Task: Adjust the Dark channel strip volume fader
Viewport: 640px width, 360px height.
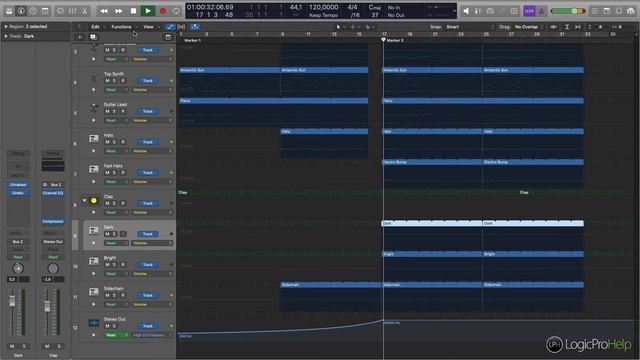Action: point(12,301)
